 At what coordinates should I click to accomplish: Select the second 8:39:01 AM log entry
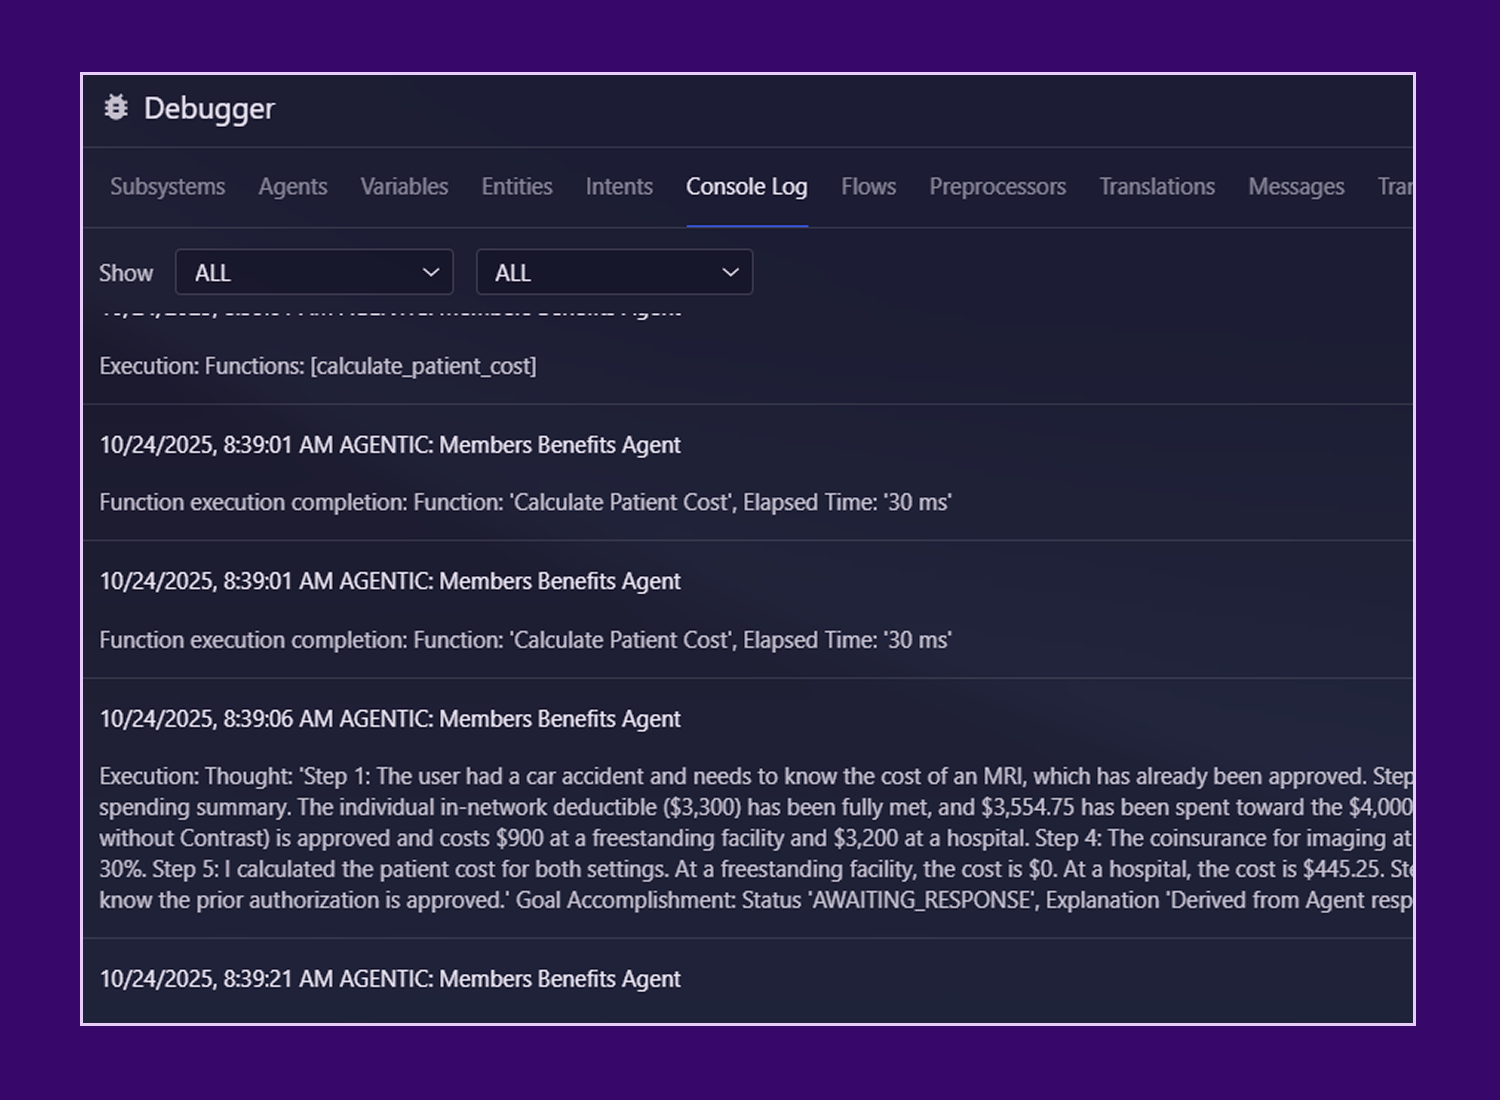(x=390, y=582)
